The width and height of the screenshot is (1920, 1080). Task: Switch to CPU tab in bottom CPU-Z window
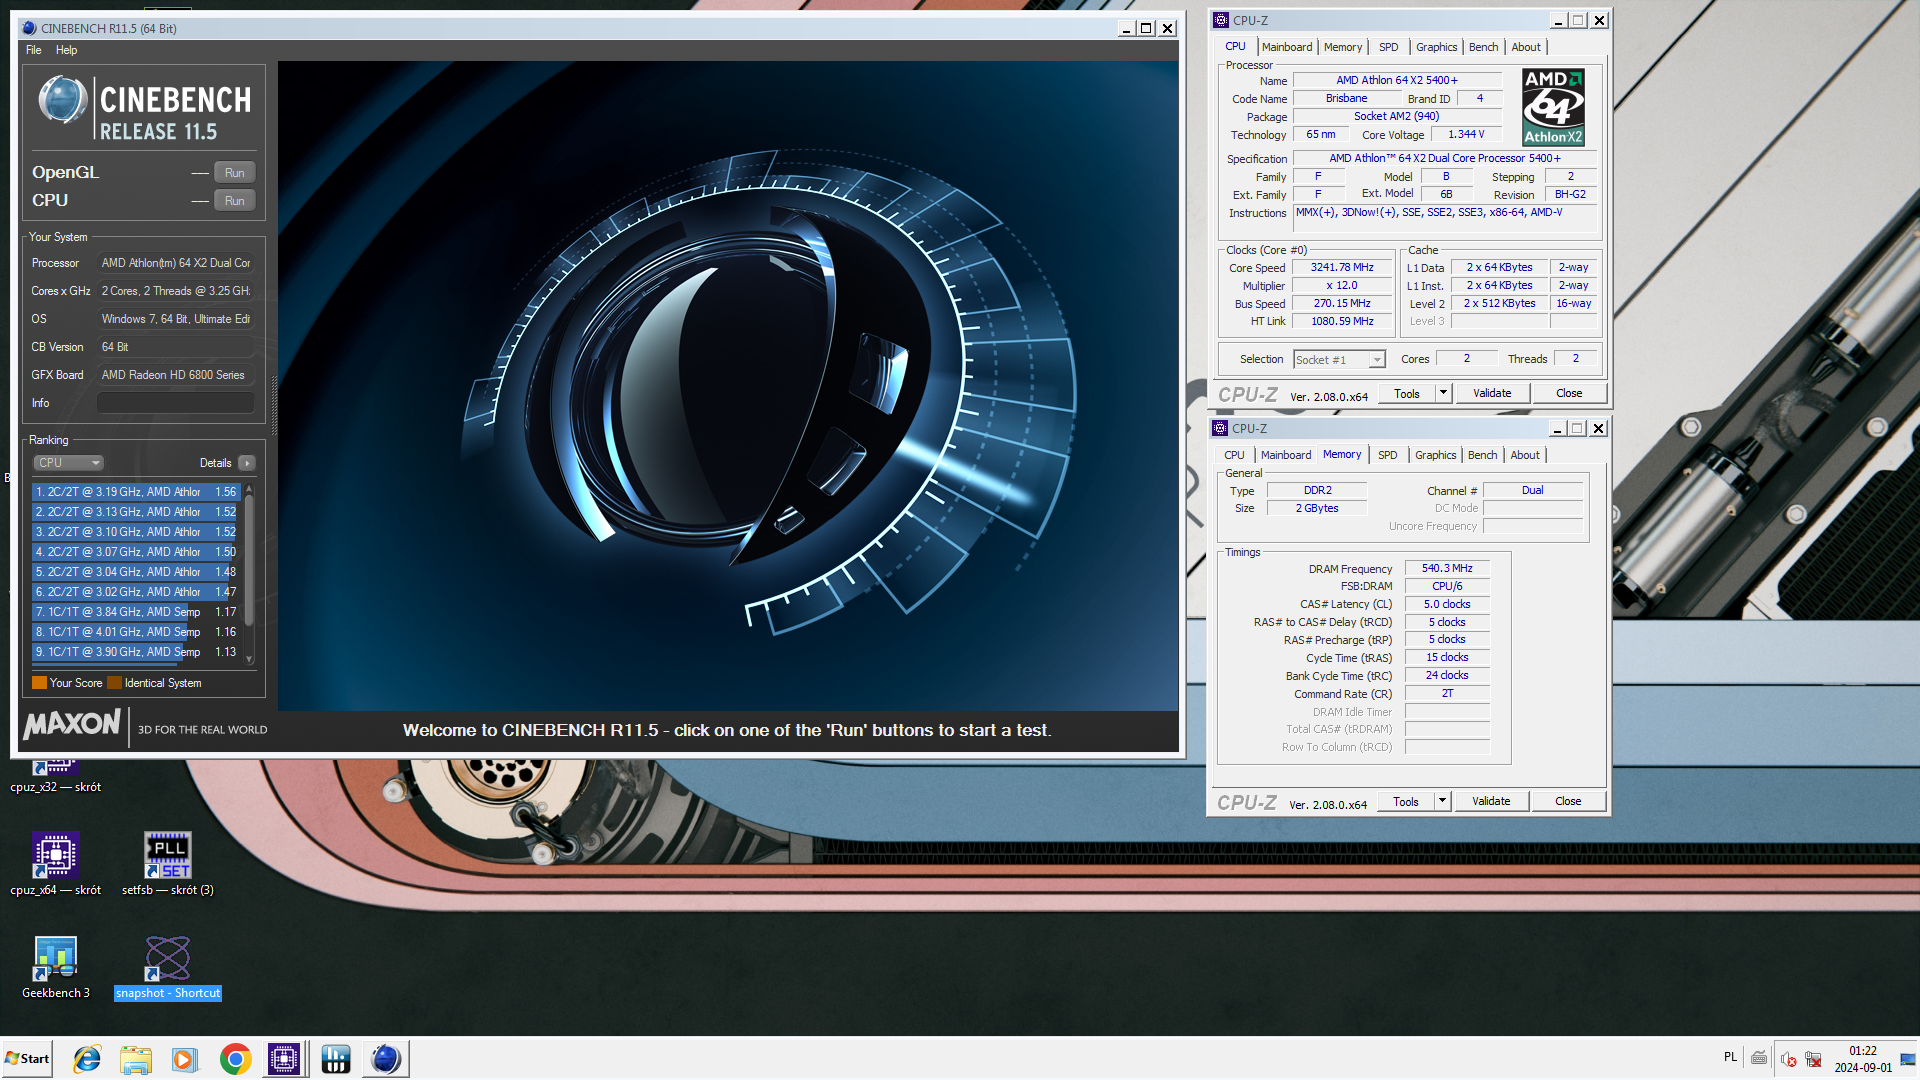1234,455
